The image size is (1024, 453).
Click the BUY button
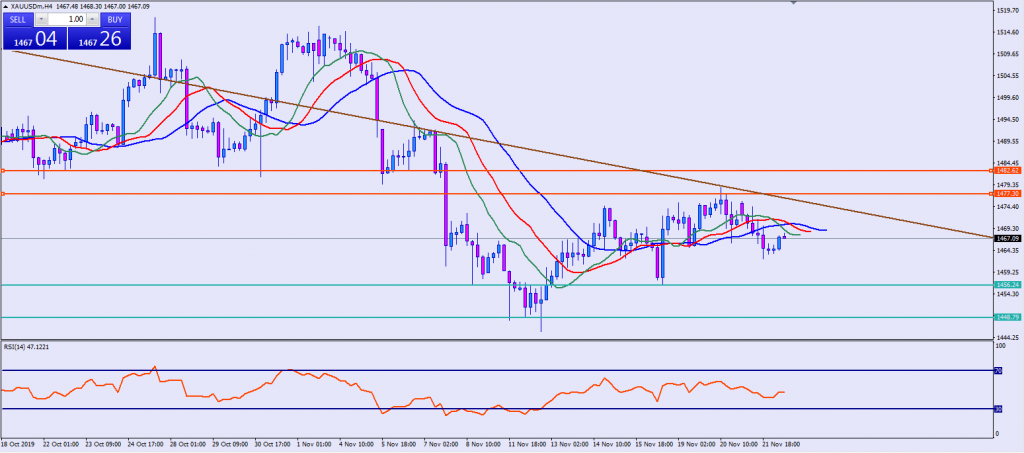click(116, 19)
